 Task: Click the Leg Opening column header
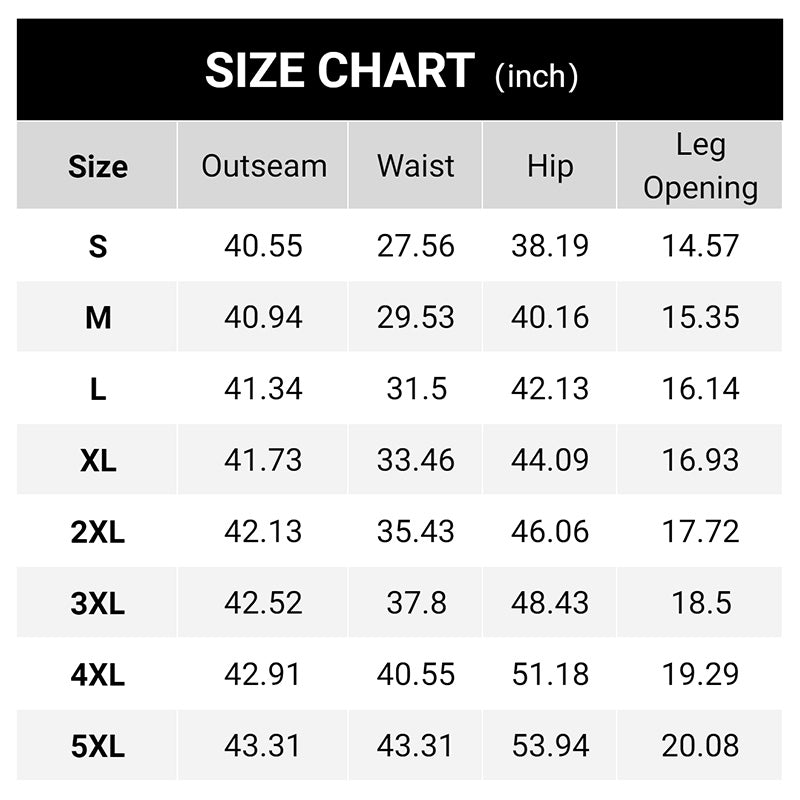point(700,166)
